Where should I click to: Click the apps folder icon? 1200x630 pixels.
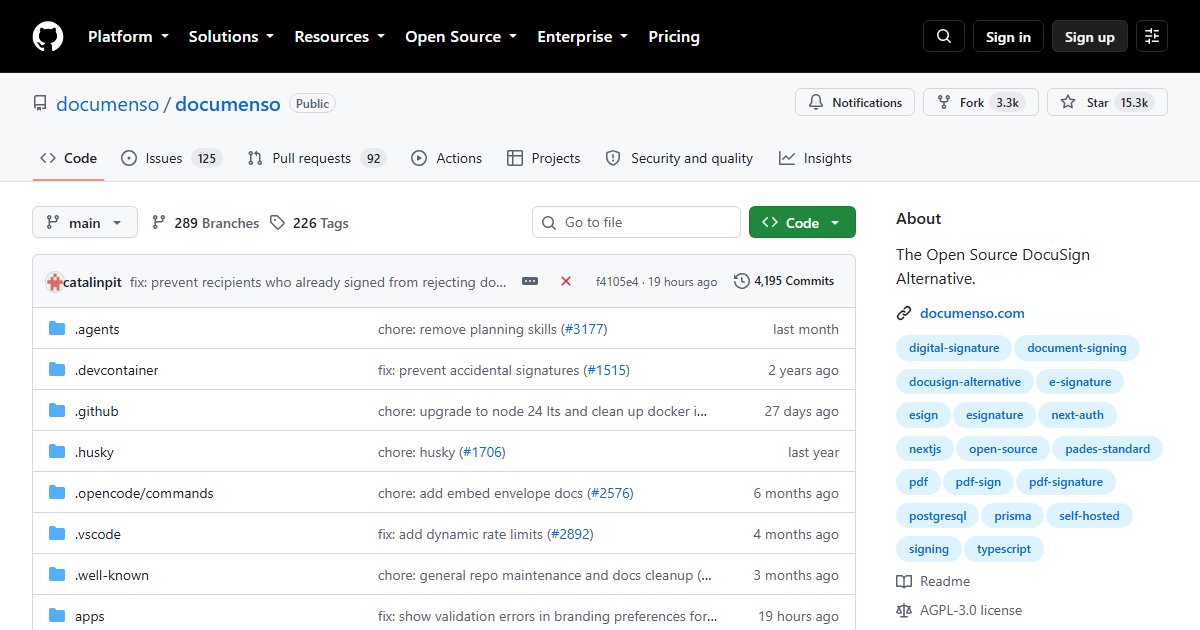pyautogui.click(x=57, y=616)
